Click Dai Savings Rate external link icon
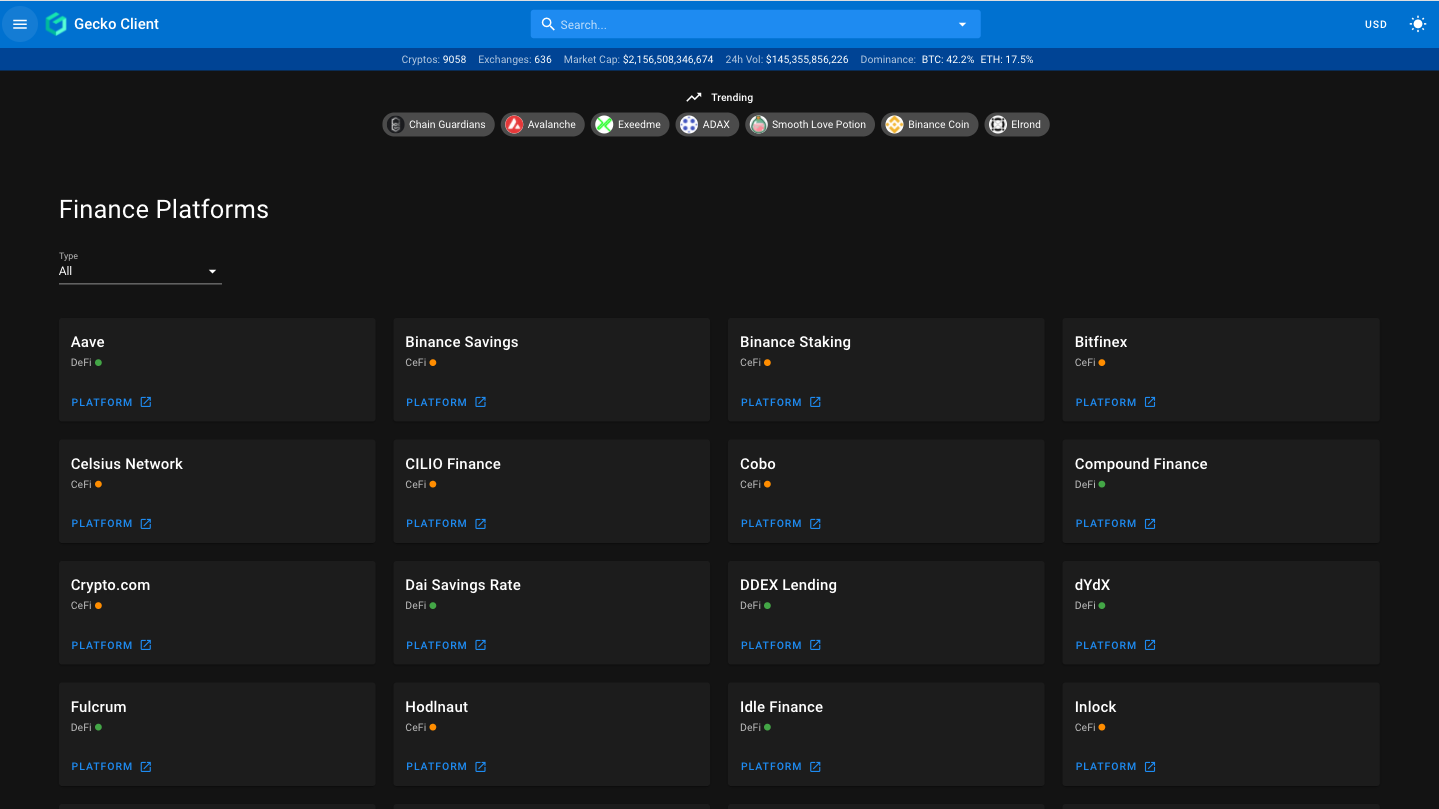The image size is (1439, 809). pos(480,645)
